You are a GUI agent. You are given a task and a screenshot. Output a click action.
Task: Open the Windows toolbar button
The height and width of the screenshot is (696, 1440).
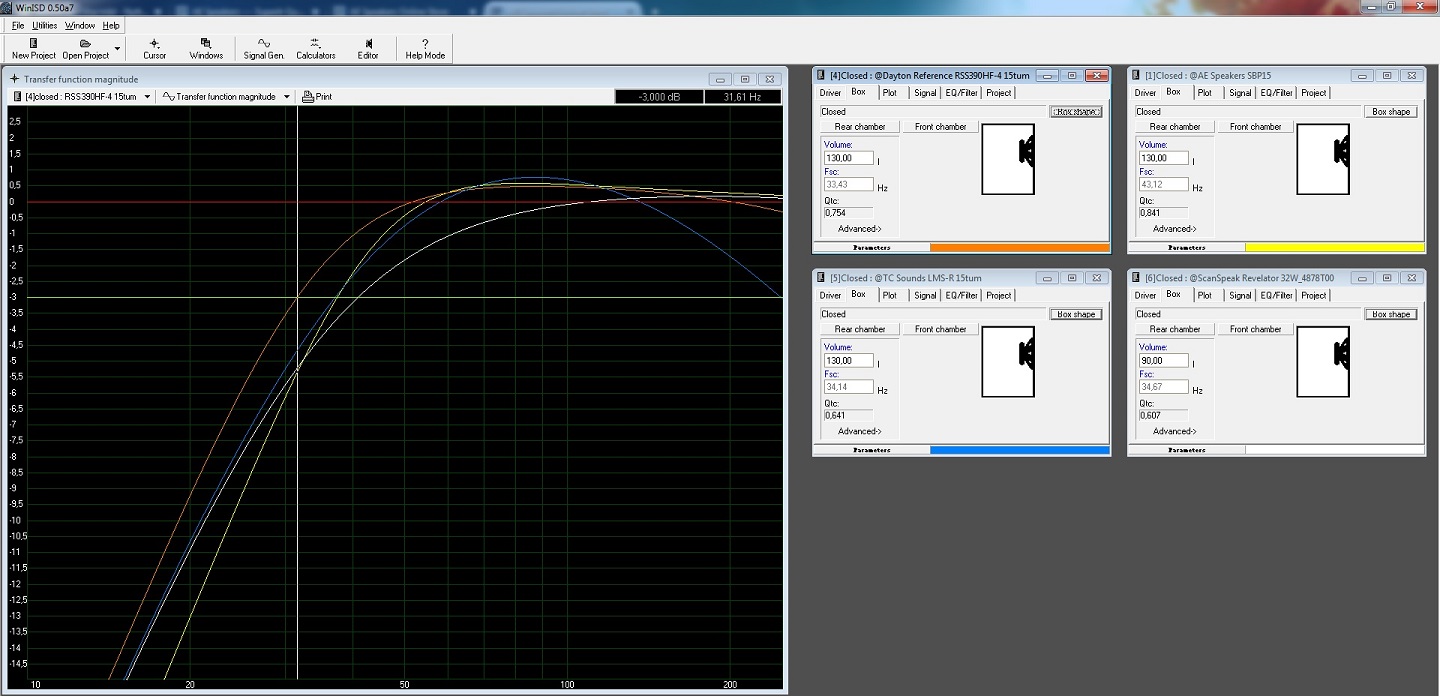pos(206,49)
